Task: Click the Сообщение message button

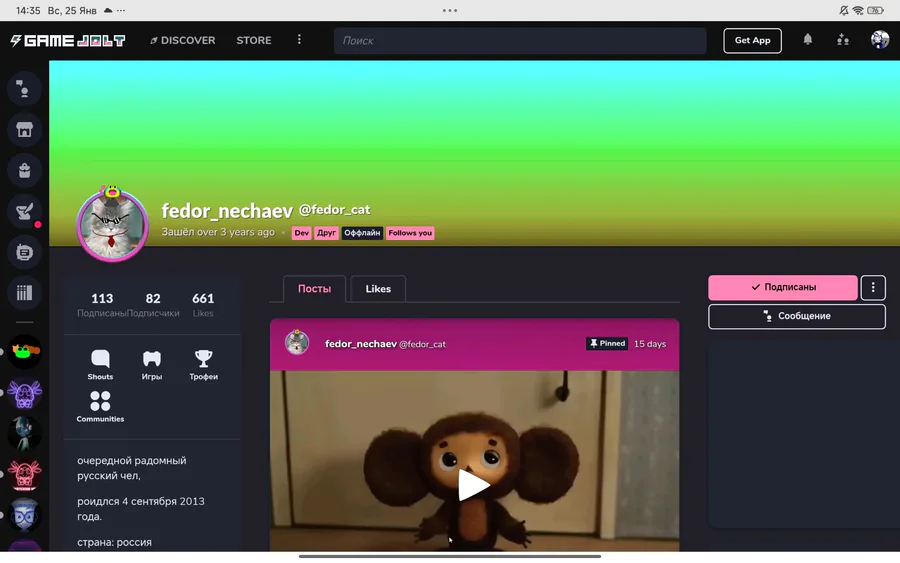Action: (797, 316)
